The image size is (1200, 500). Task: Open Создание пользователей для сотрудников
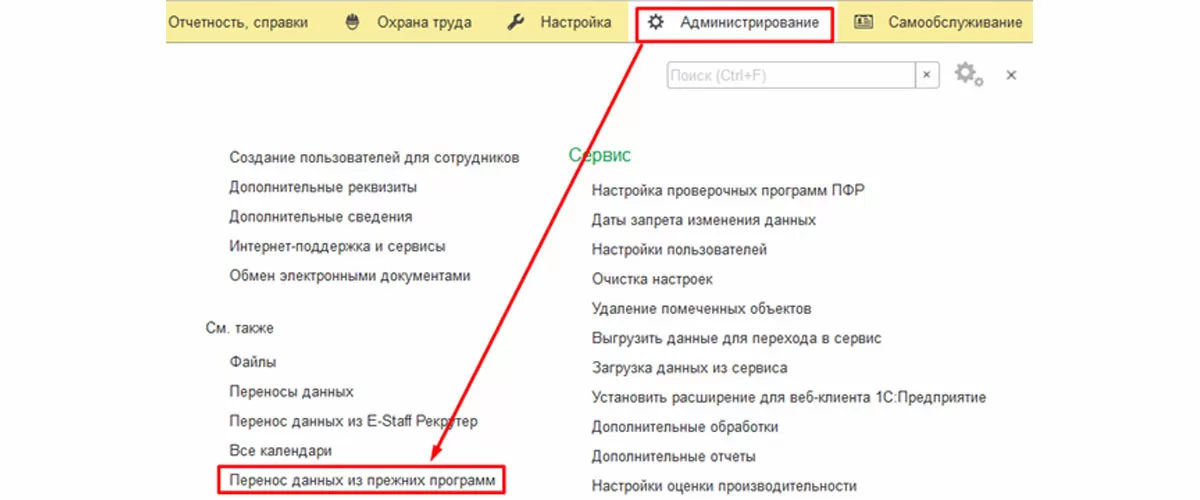click(x=374, y=158)
